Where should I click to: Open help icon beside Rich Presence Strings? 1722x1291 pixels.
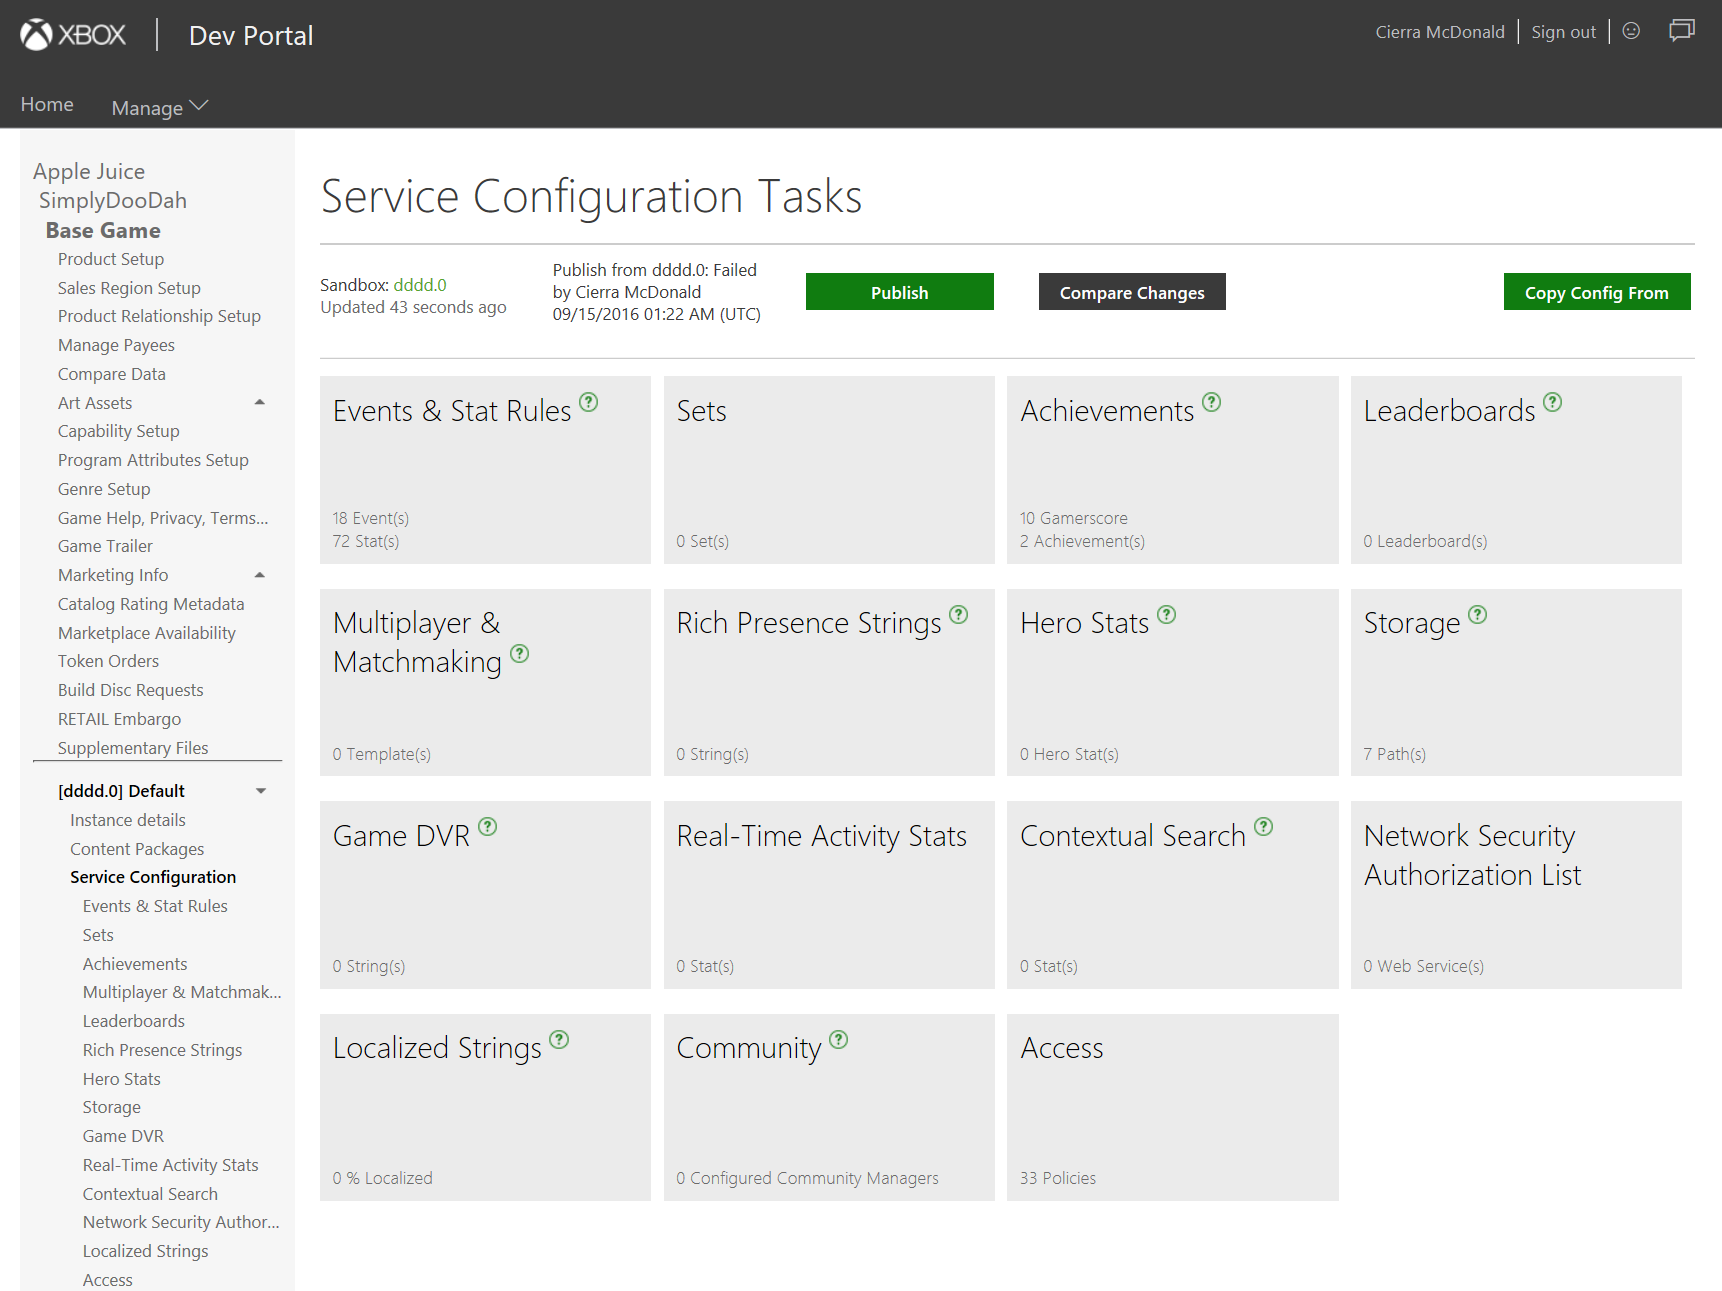[x=959, y=615]
